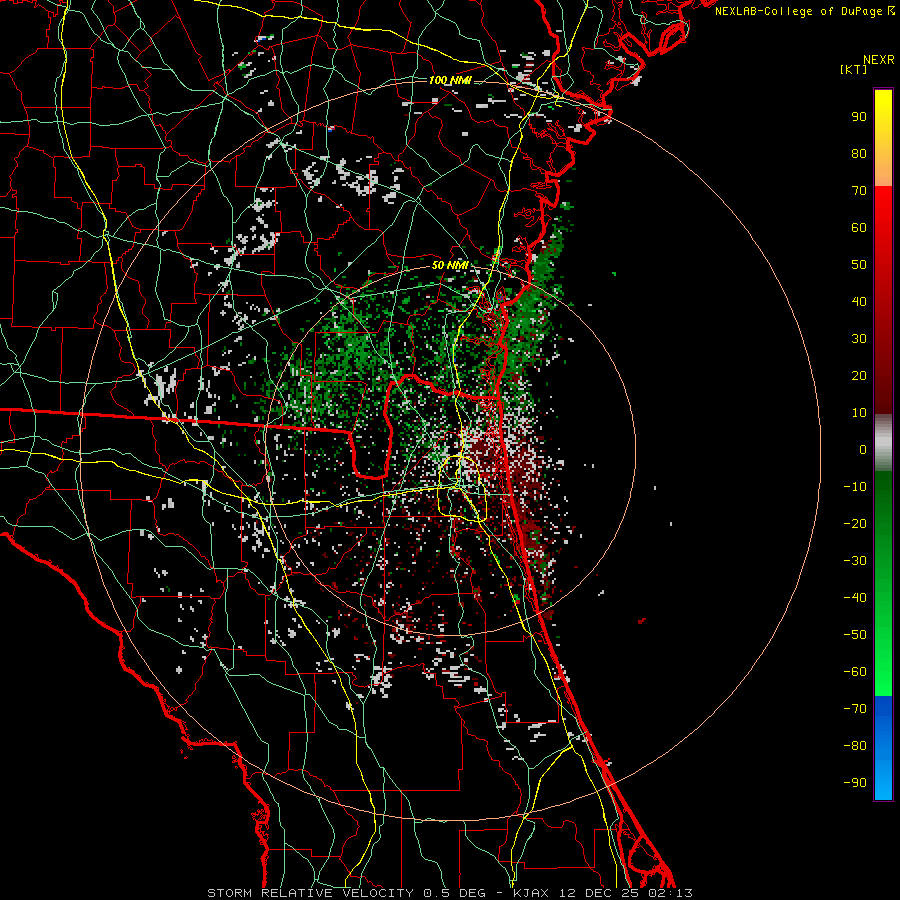The width and height of the screenshot is (900, 900).
Task: Click the 12 DEC 25 date in caption
Action: point(597,893)
